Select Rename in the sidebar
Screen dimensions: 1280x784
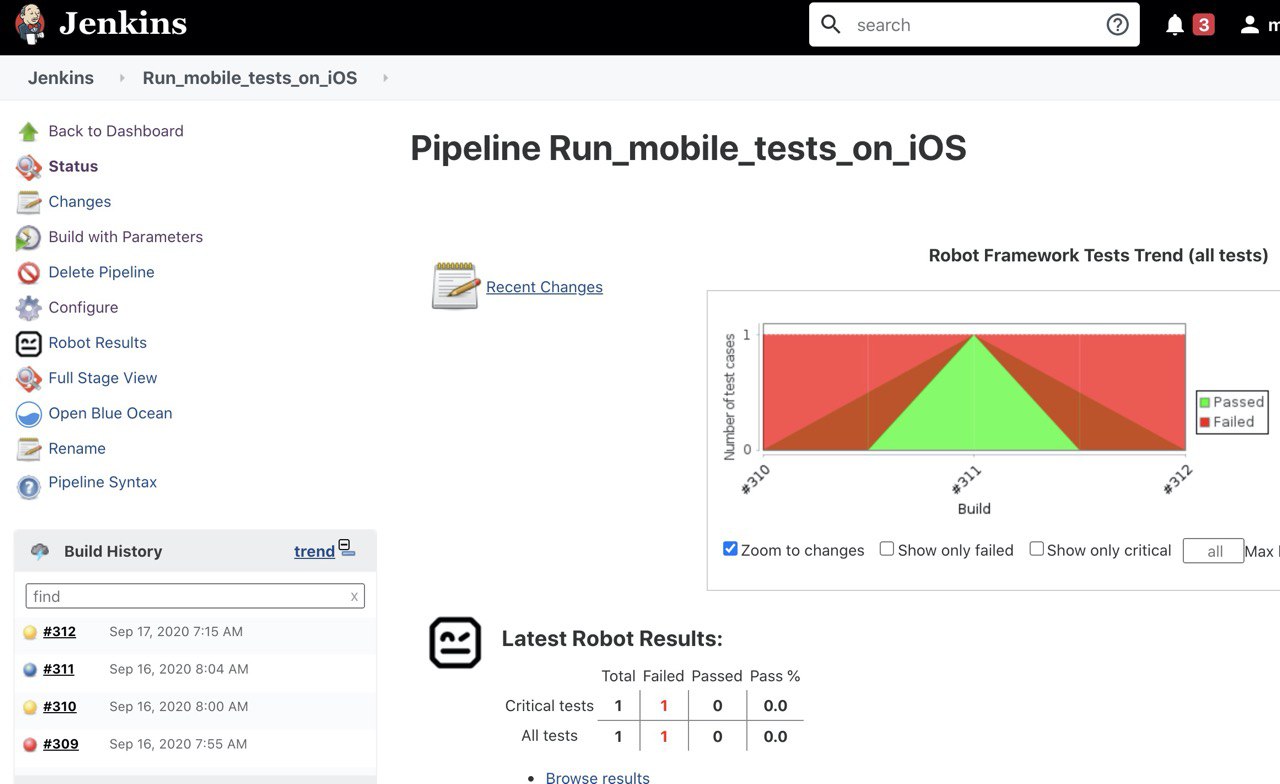tap(77, 448)
